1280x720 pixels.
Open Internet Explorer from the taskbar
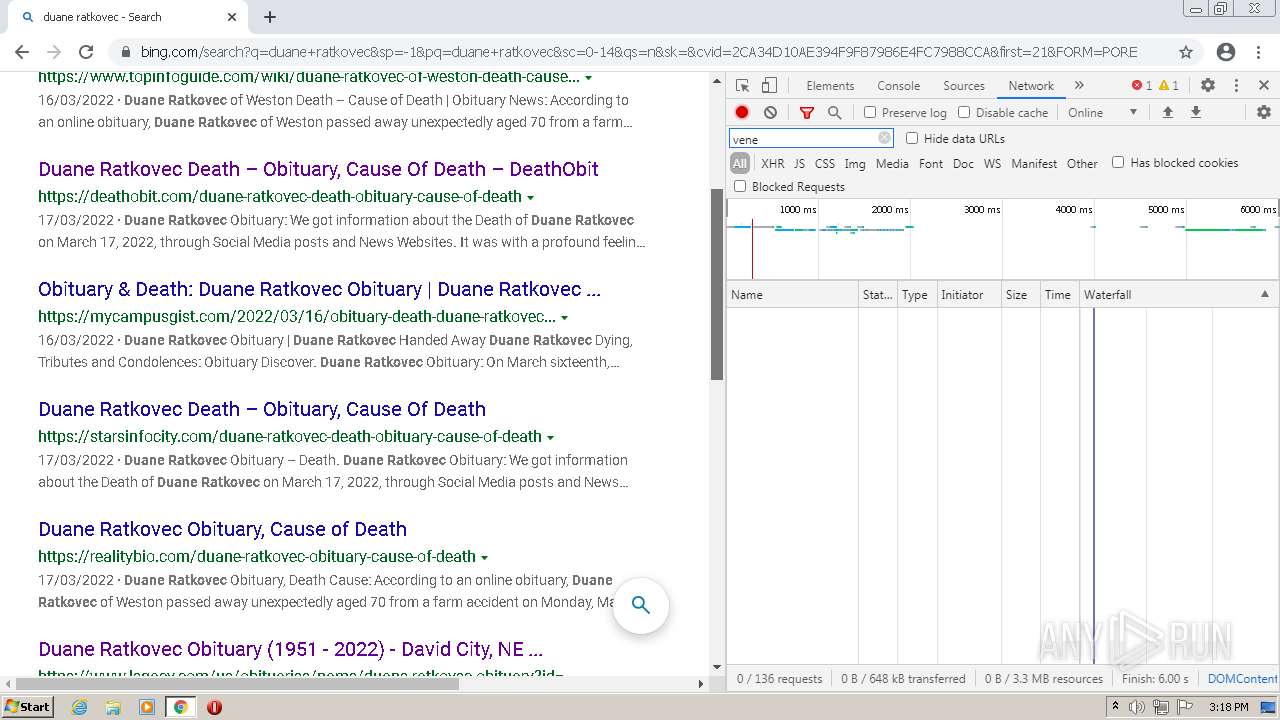click(80, 707)
